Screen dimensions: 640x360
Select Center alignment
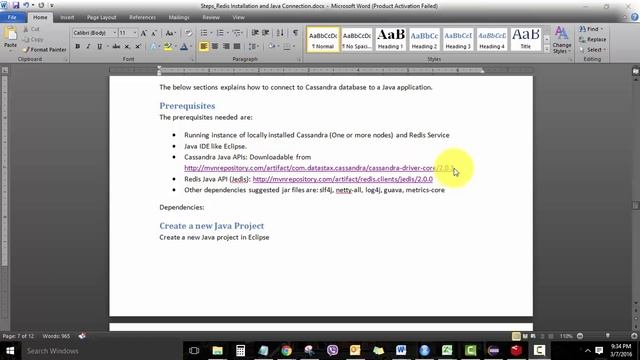(215, 47)
